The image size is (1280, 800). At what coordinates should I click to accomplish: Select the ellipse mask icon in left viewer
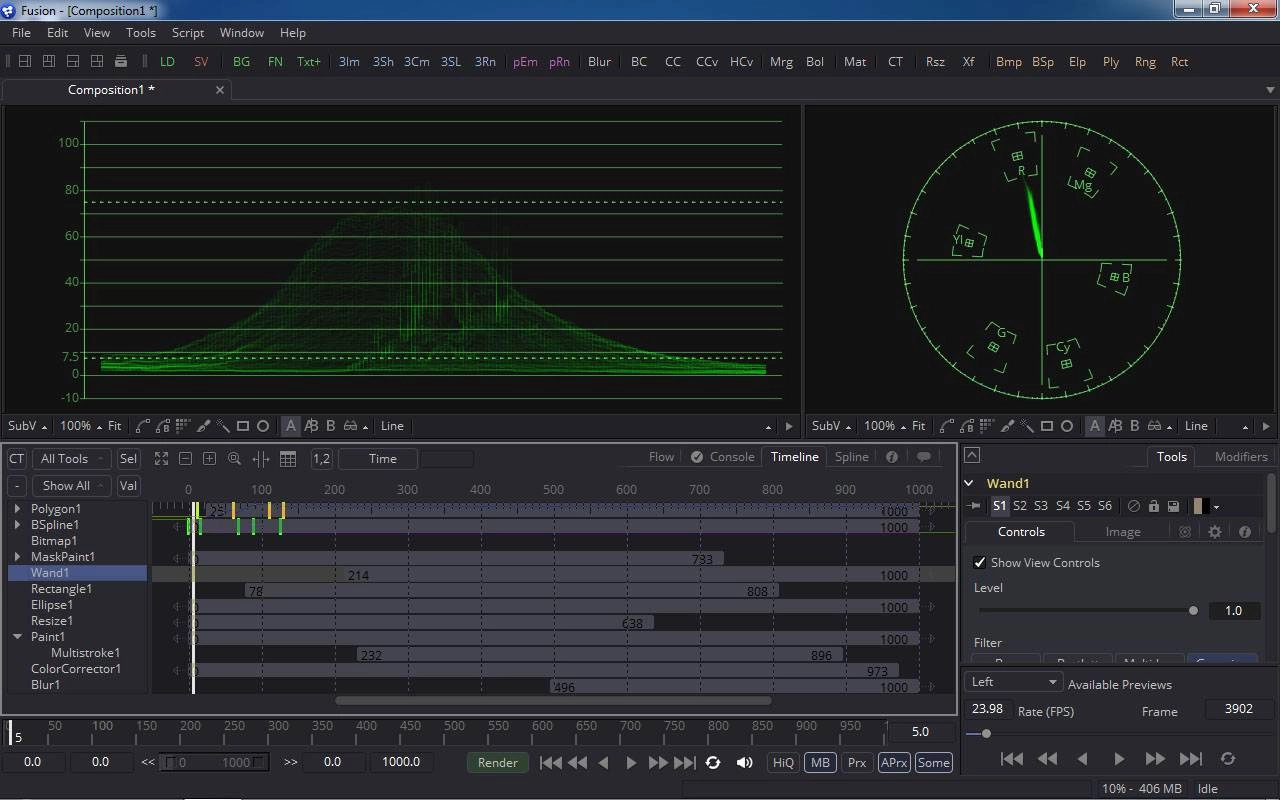pos(263,426)
